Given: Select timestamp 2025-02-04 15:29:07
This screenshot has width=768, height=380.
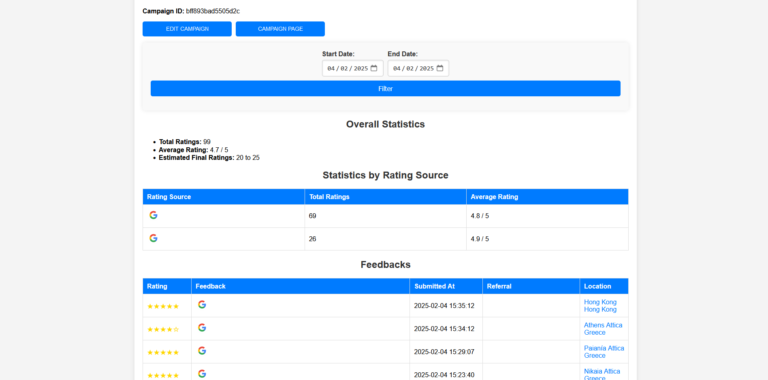Looking at the screenshot, I should 444,352.
